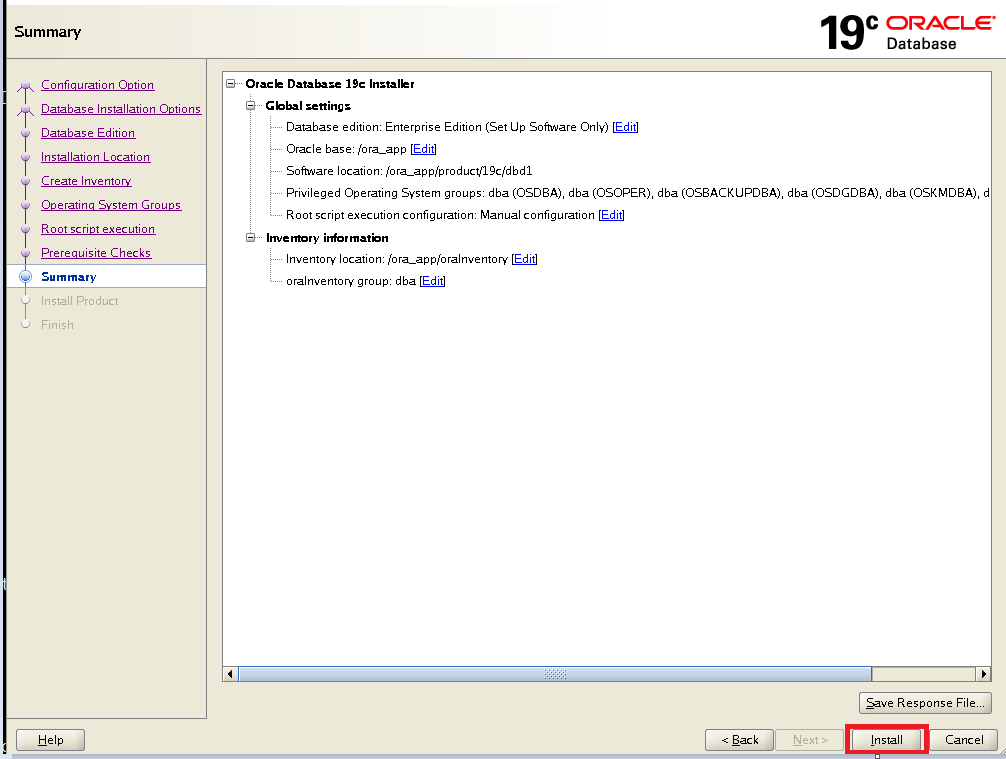Screen dimensions: 1006x759
Task: Save the response file
Action: point(924,702)
